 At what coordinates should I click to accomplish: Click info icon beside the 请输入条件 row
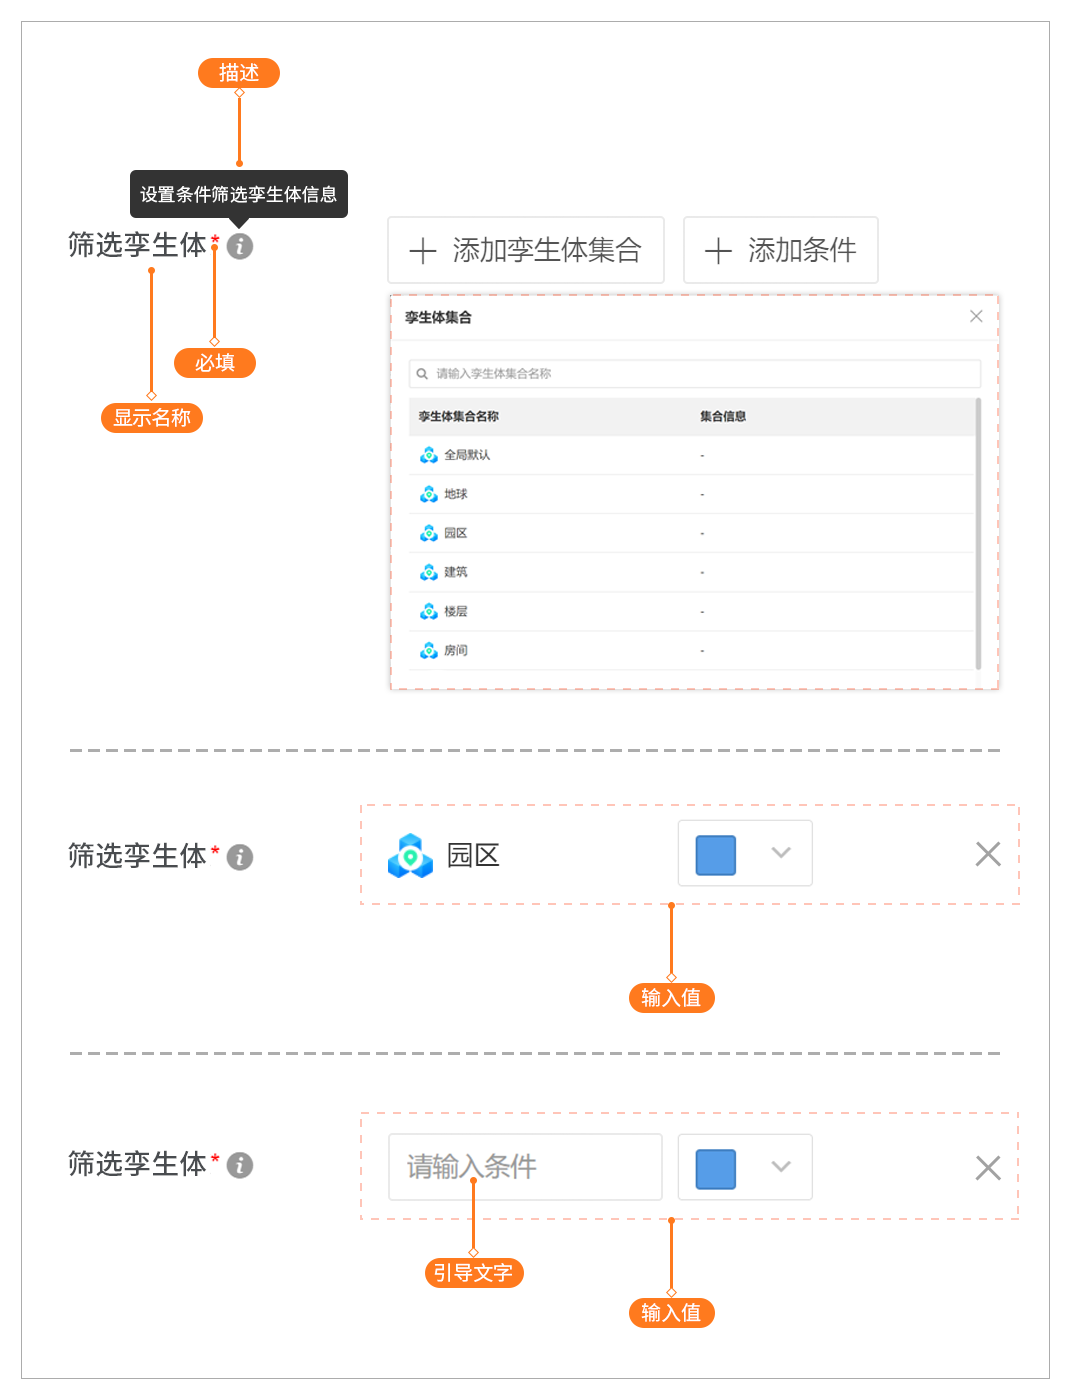[240, 1165]
